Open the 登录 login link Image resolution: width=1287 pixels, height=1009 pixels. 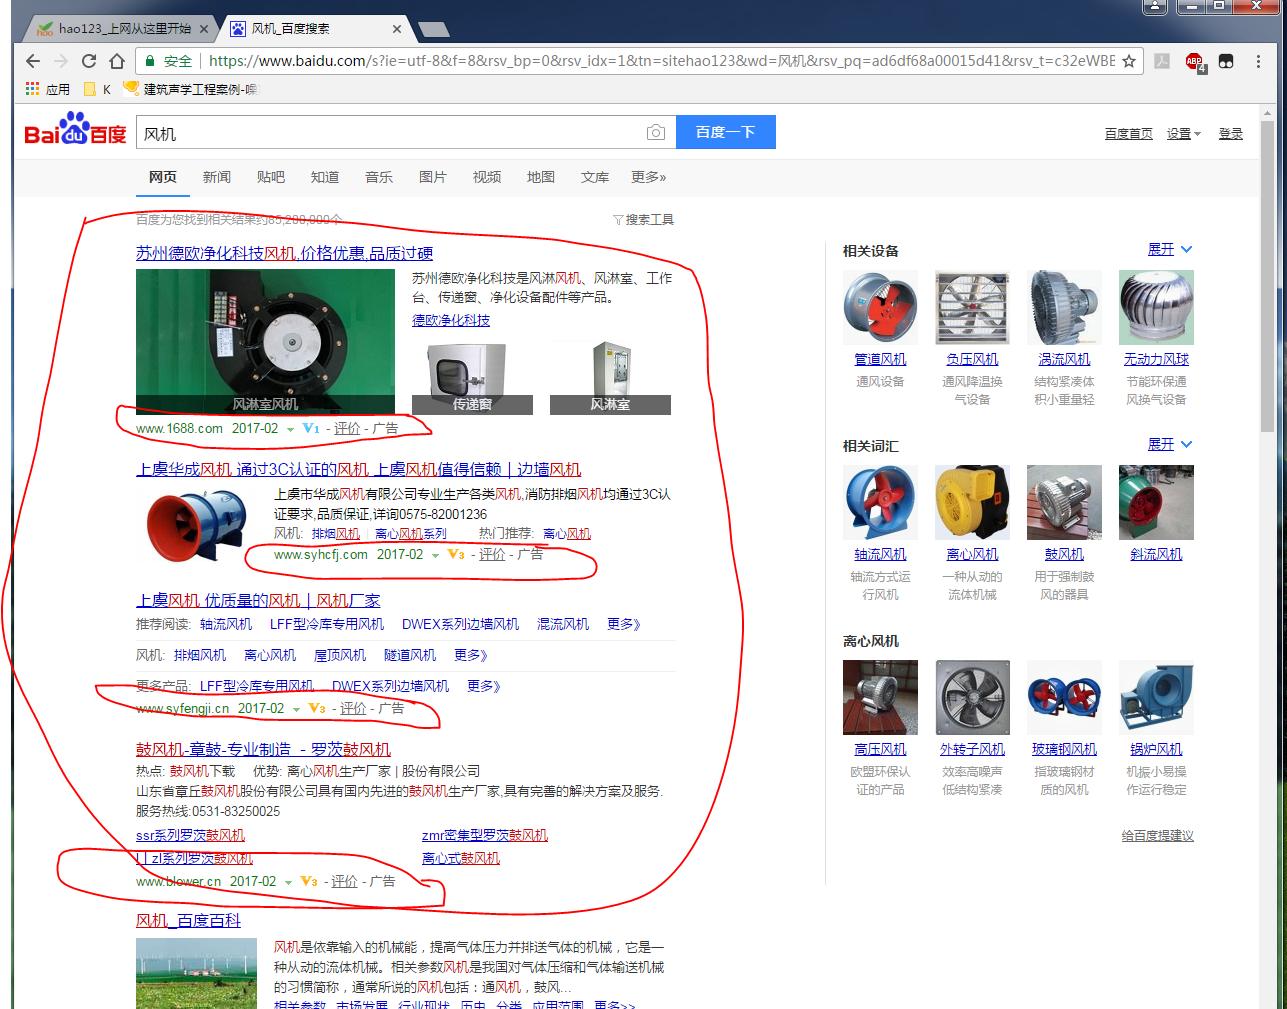pyautogui.click(x=1231, y=133)
